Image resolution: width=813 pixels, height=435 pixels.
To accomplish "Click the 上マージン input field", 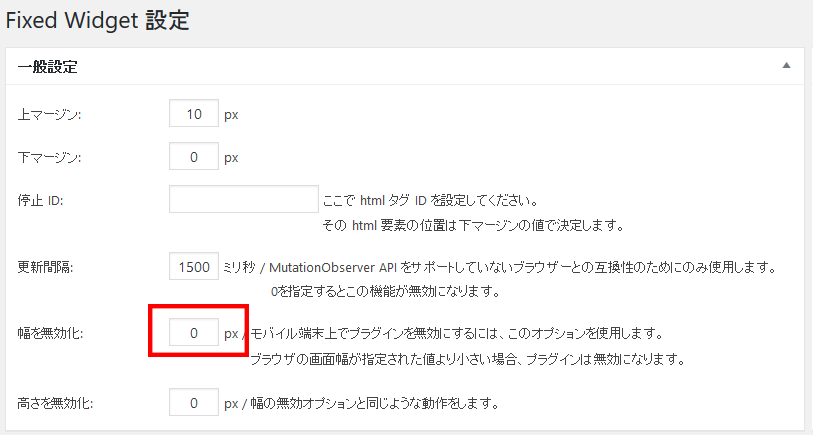I will click(194, 114).
